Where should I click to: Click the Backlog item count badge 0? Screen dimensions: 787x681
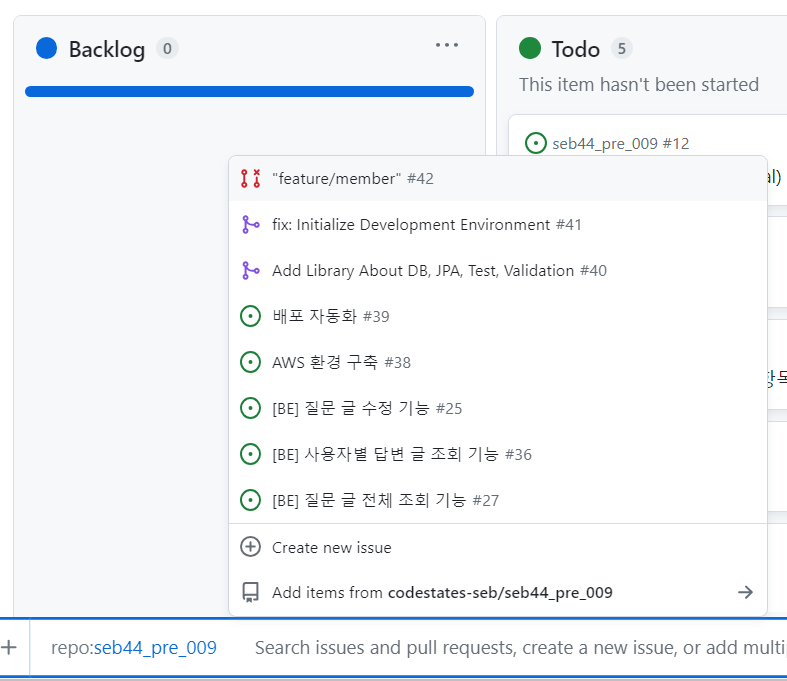tap(167, 49)
